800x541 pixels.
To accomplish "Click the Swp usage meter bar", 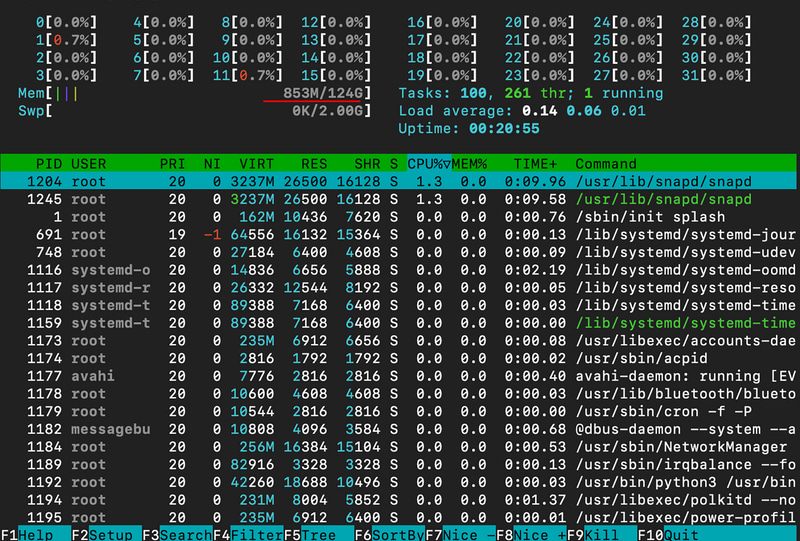I will [194, 111].
